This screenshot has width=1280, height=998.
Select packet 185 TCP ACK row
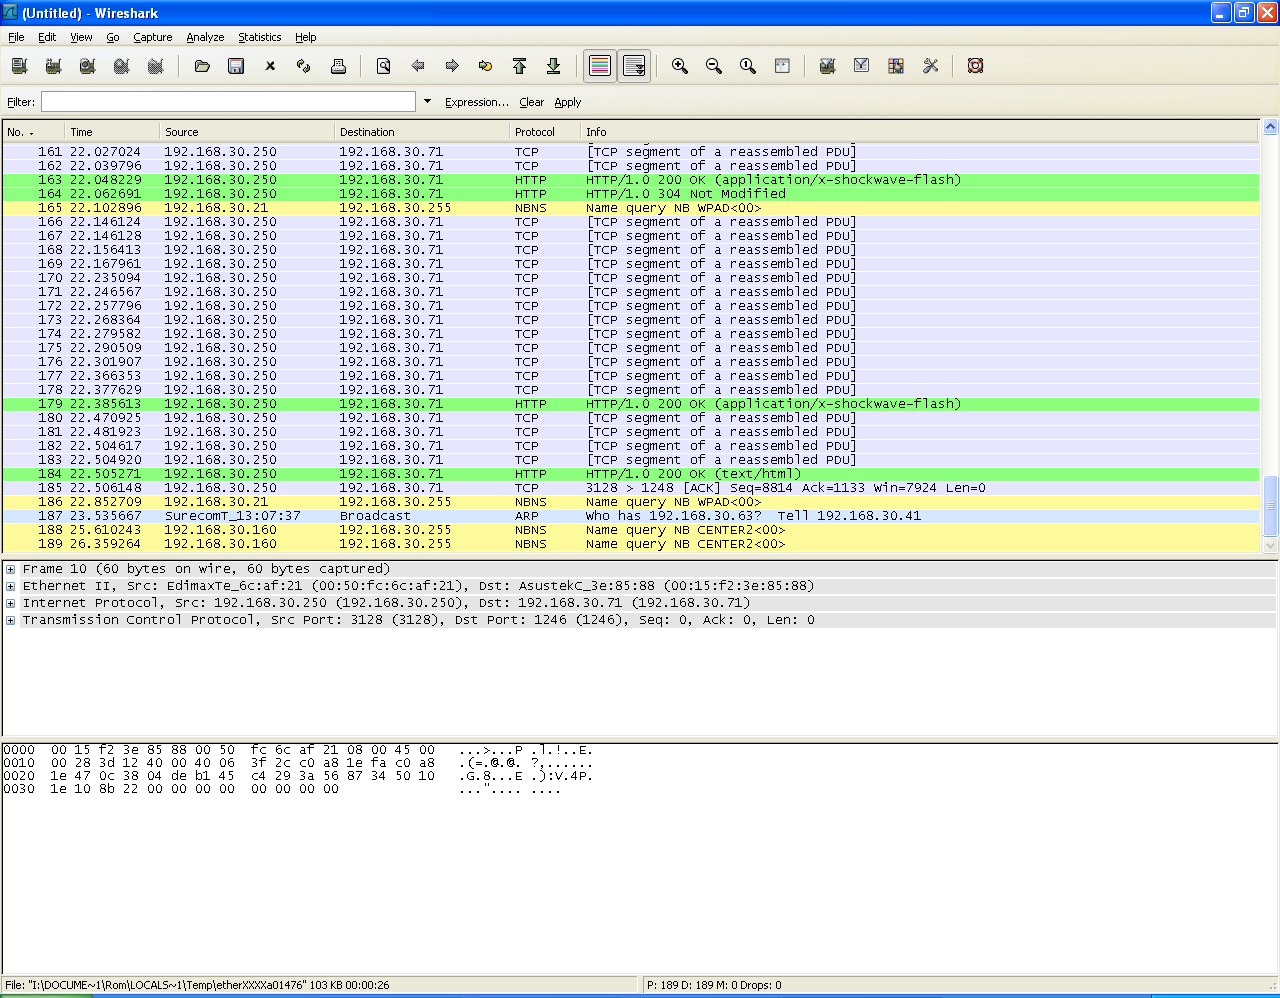click(631, 488)
